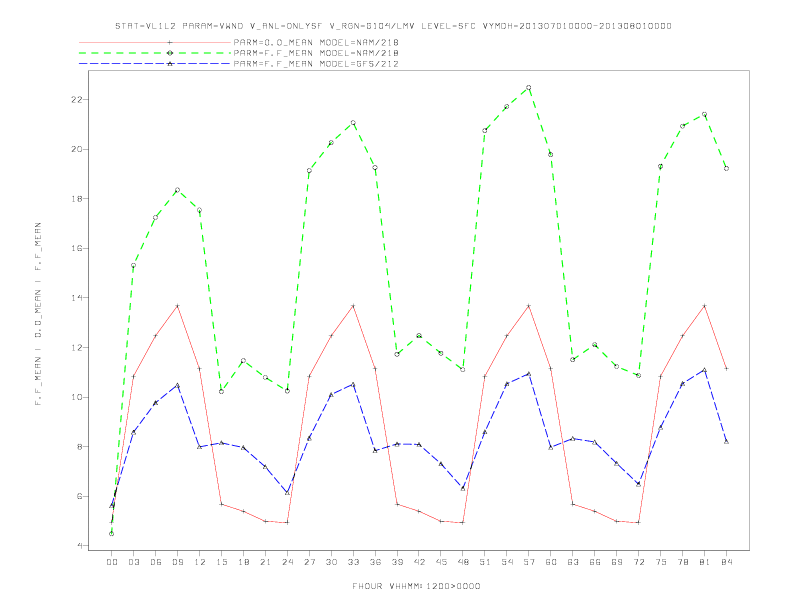
Task: Click x-axis tick label 27
Action: coord(309,562)
